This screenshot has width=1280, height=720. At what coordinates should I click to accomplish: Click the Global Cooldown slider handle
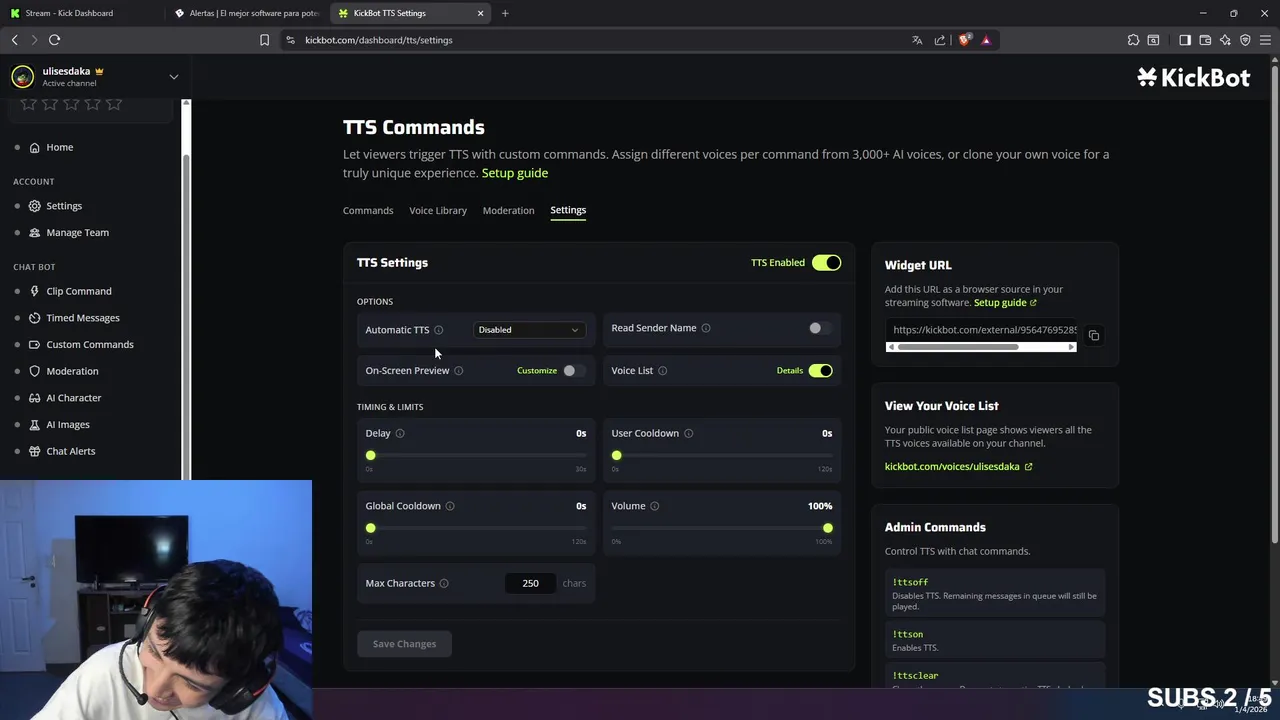point(370,528)
